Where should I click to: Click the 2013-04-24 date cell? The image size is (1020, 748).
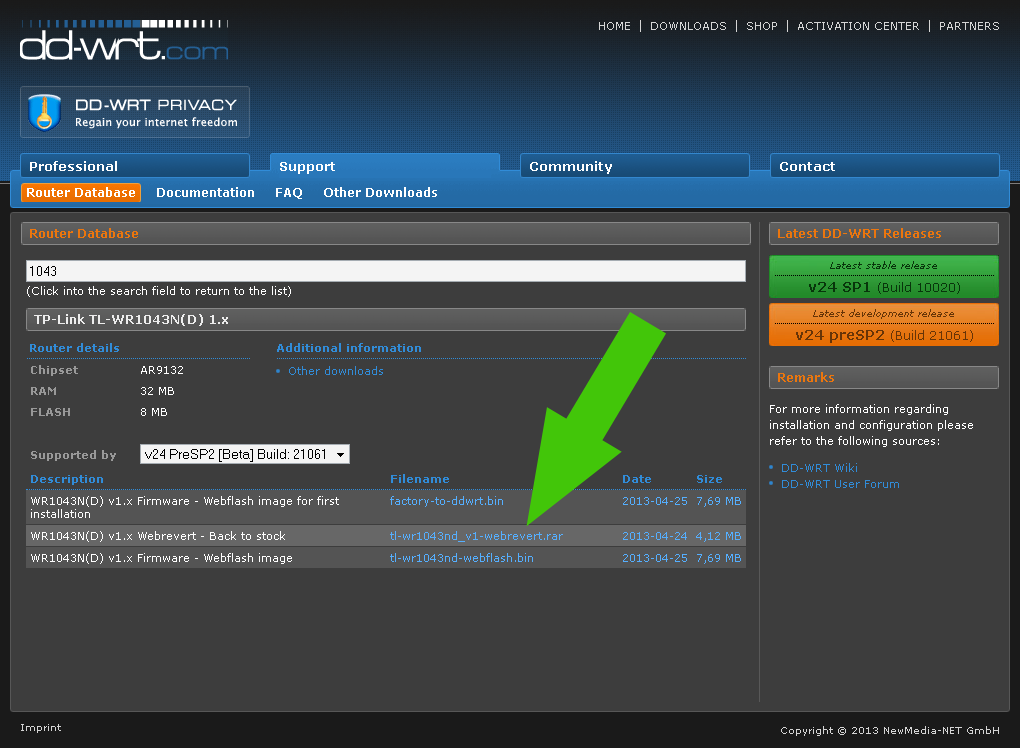(x=654, y=536)
